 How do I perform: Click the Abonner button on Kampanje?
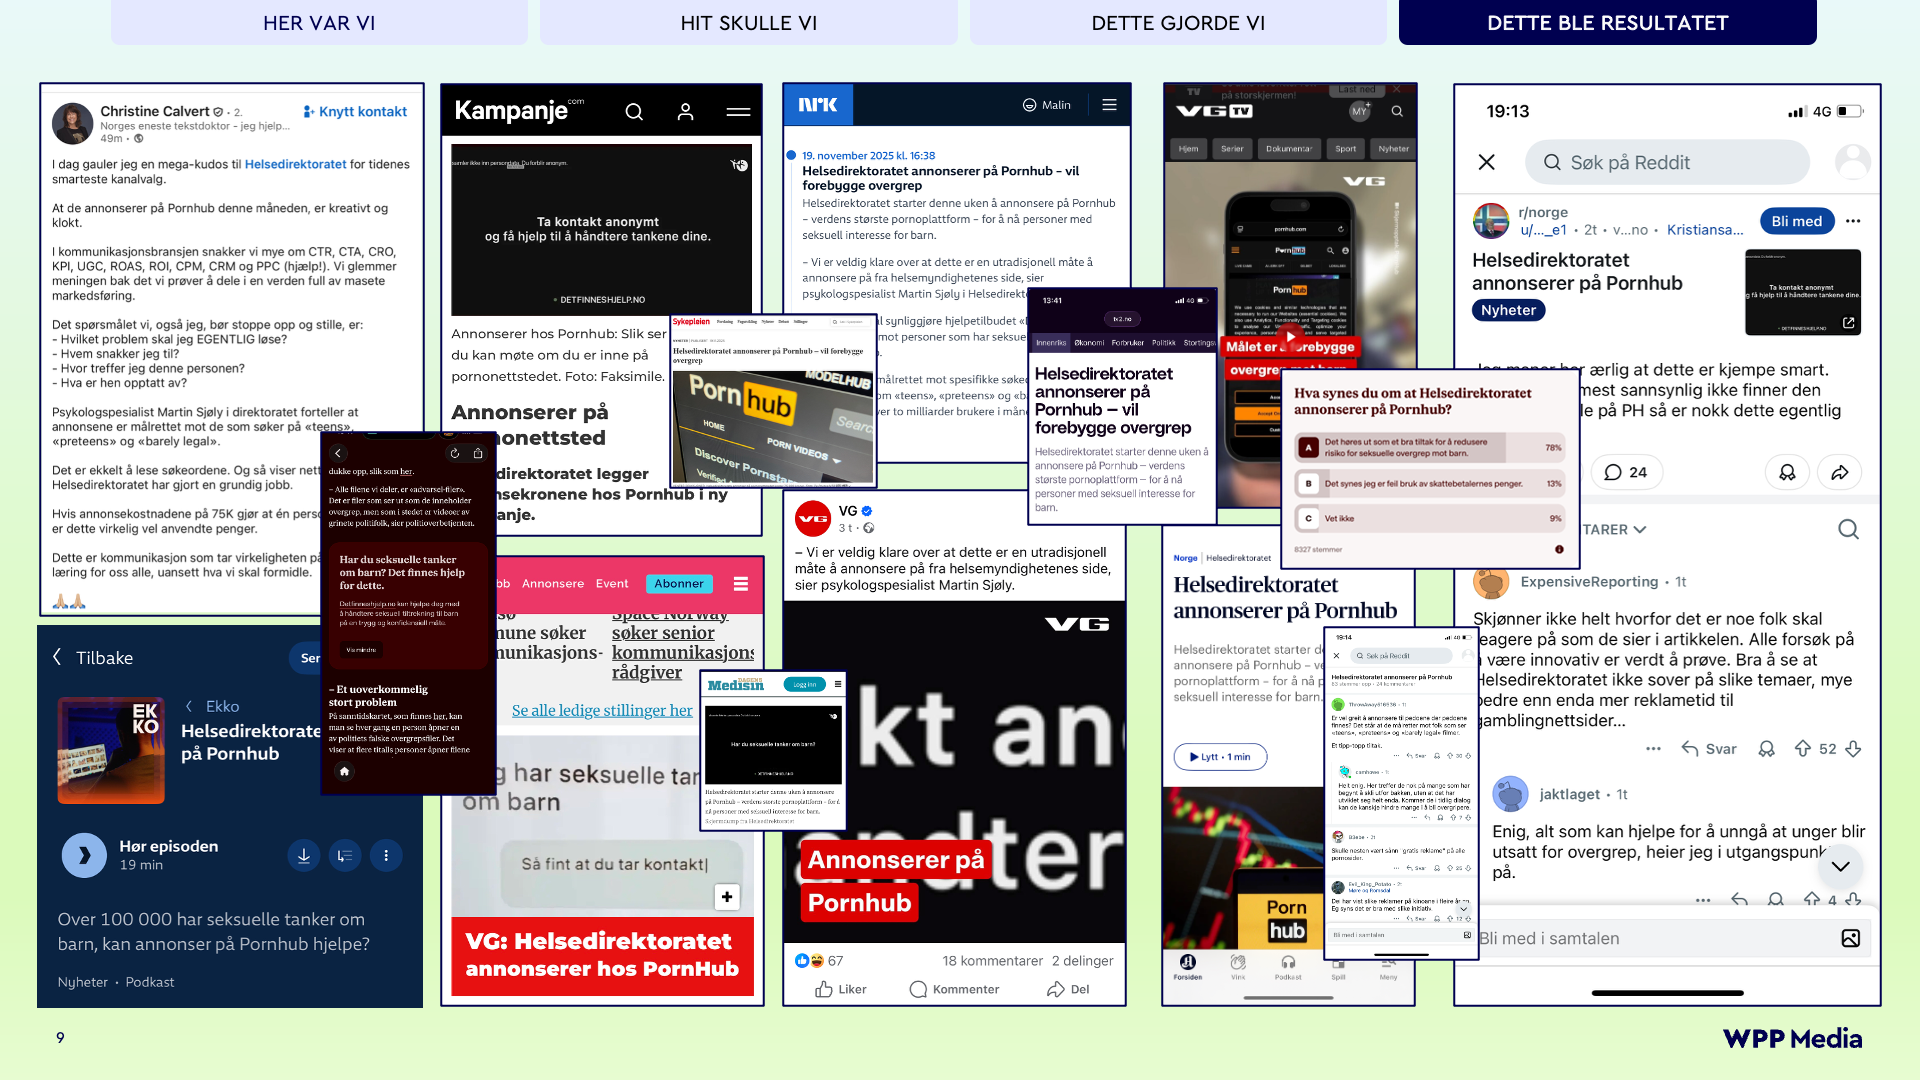(679, 584)
